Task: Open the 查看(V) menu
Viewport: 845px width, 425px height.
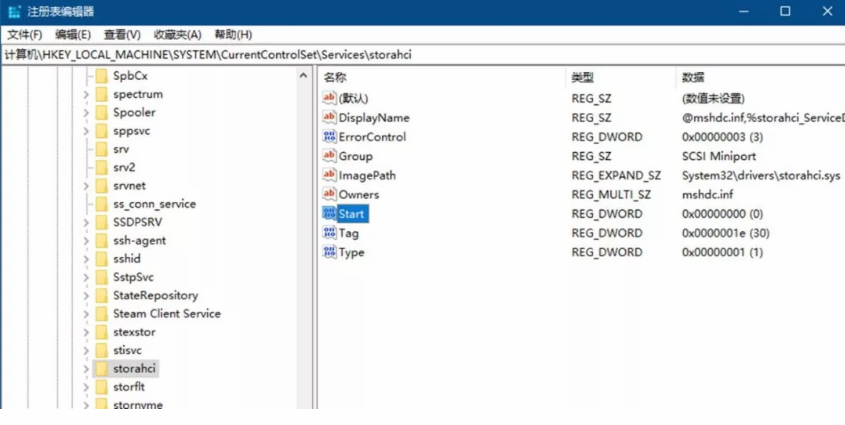Action: point(122,35)
